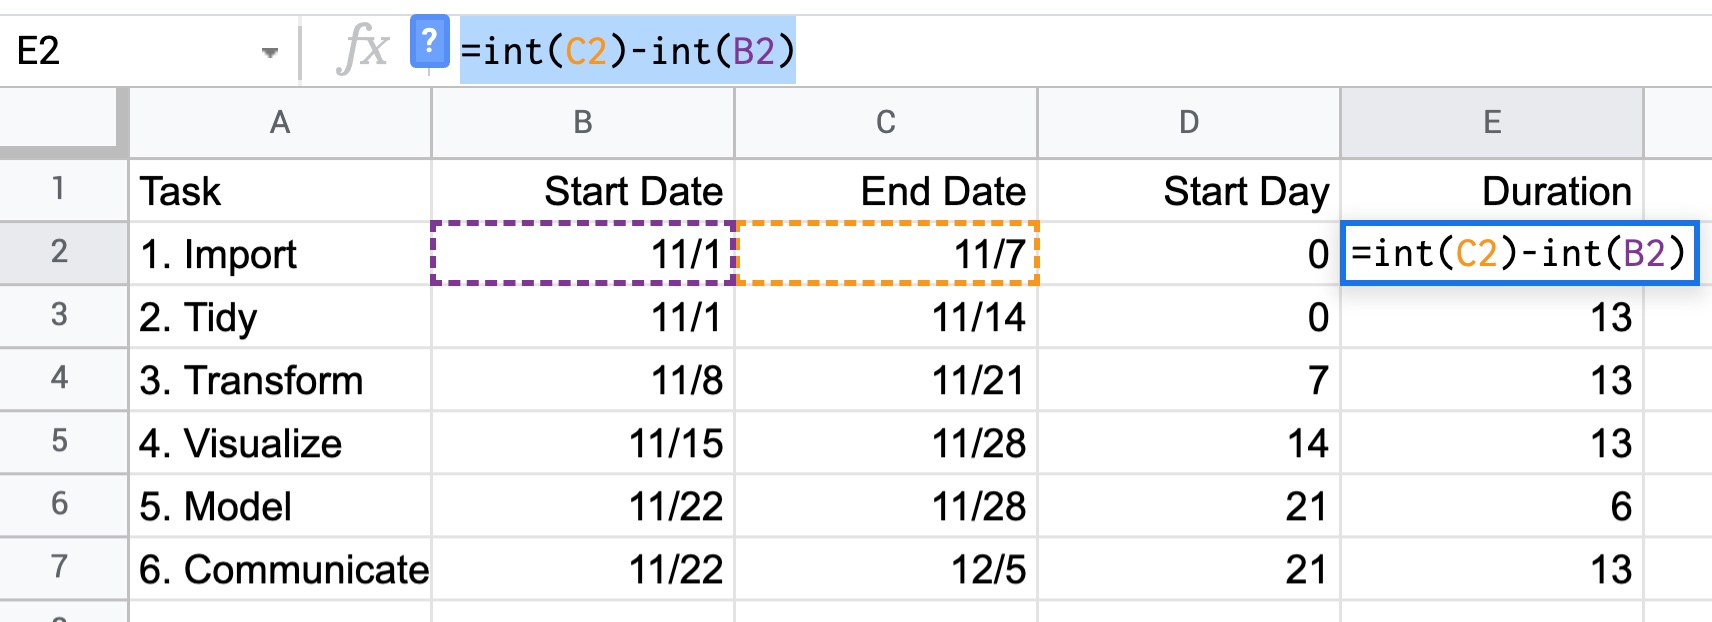Click the Name box showing E2
Screen dimensions: 1712x622
click(x=145, y=50)
